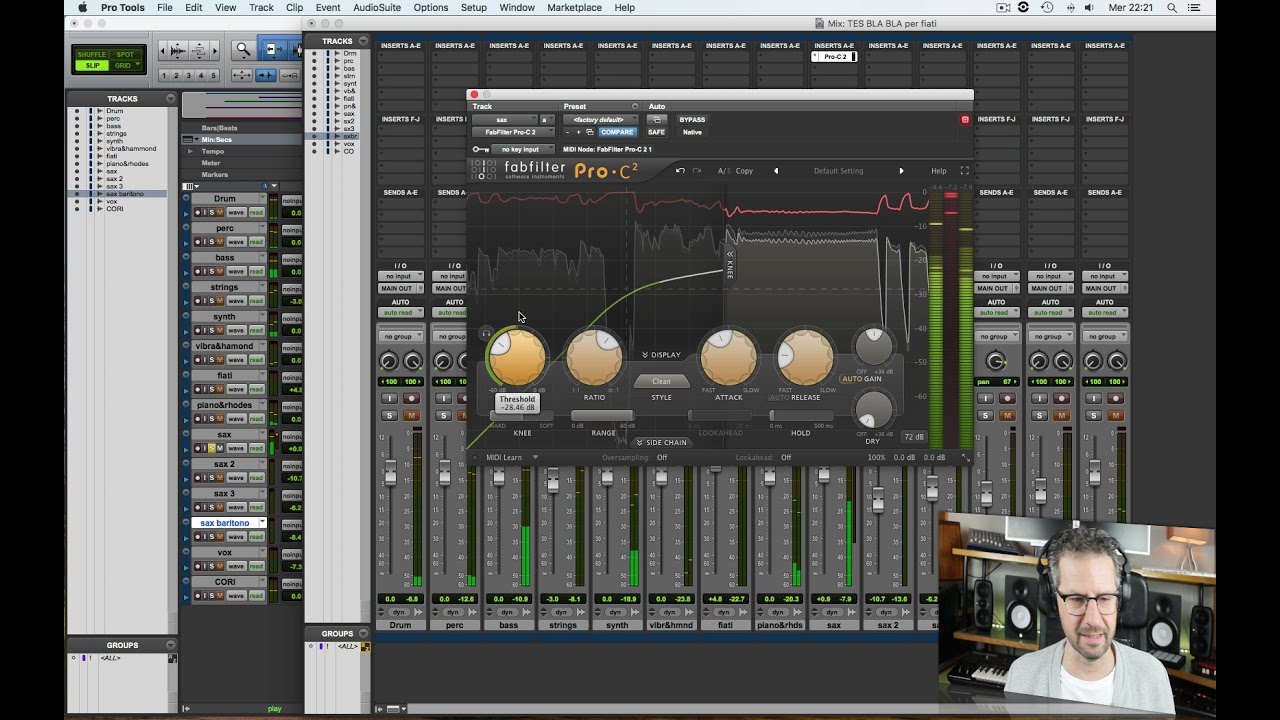This screenshot has width=1280, height=720.
Task: Toggle Pro-C 2 full screen icon
Action: 964,170
